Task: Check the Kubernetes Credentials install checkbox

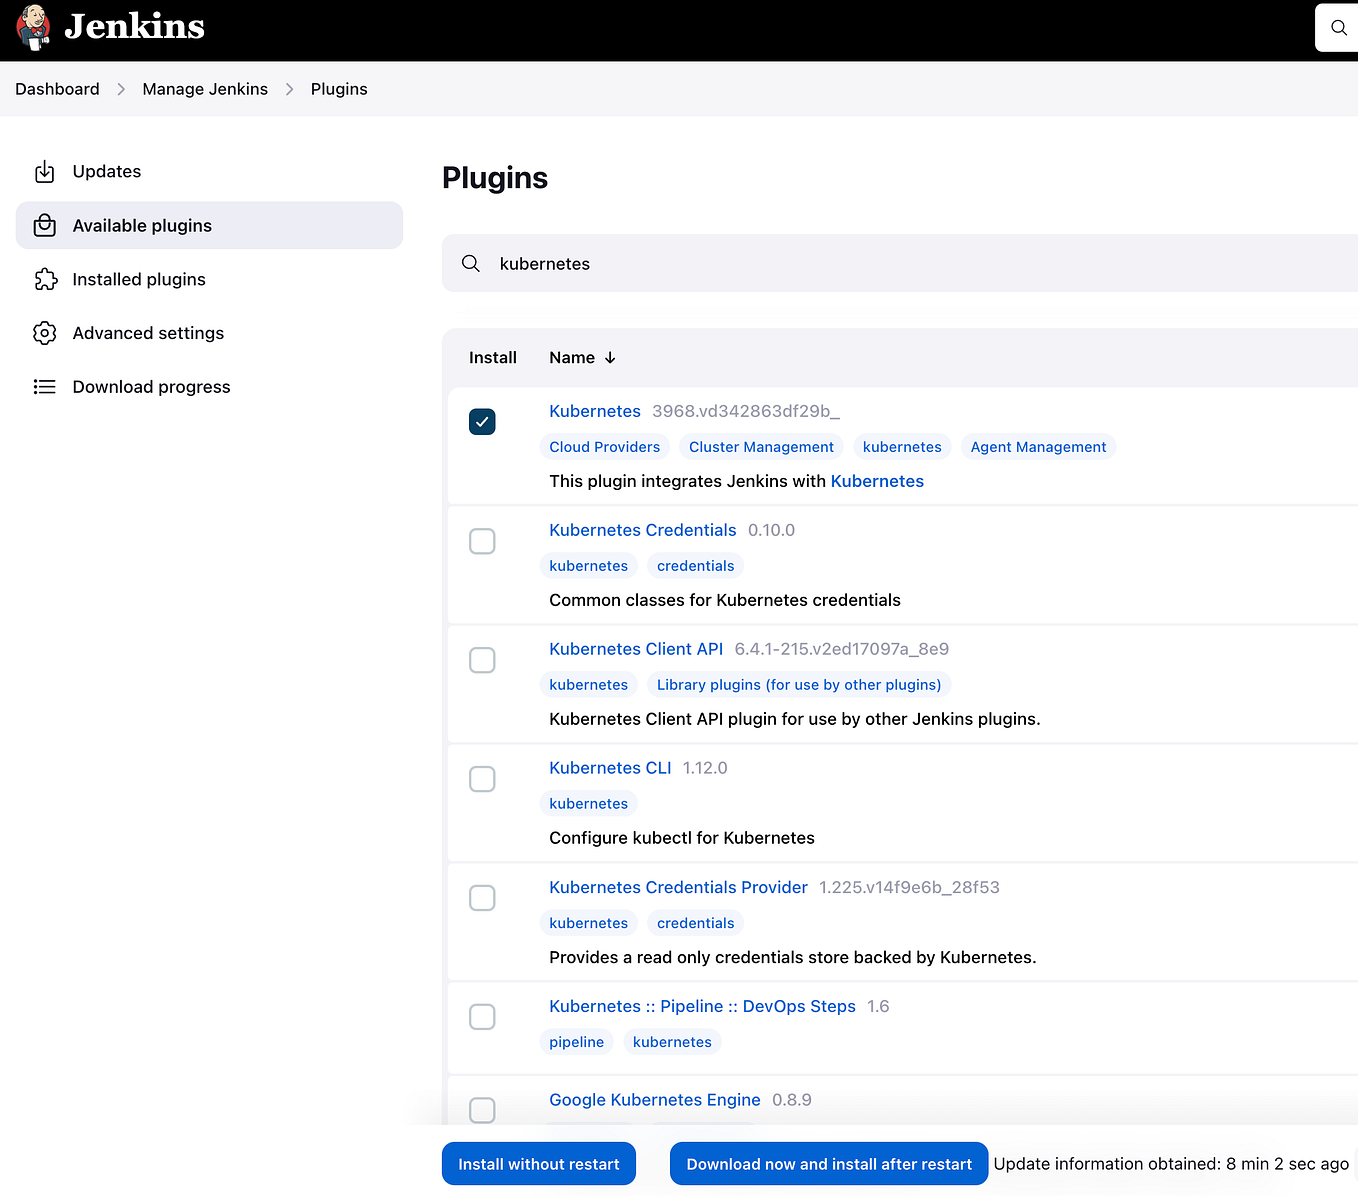Action: [482, 541]
